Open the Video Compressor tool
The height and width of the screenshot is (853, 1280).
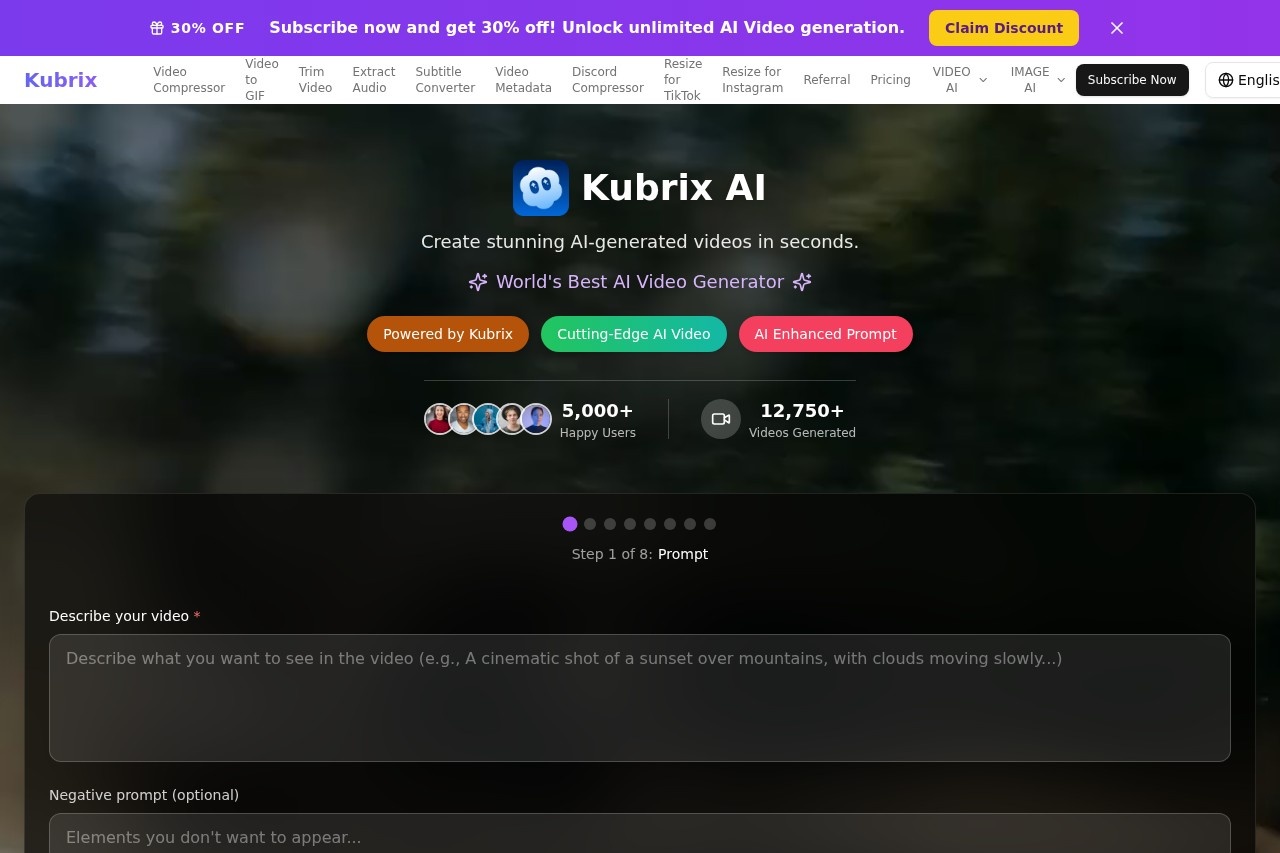188,79
